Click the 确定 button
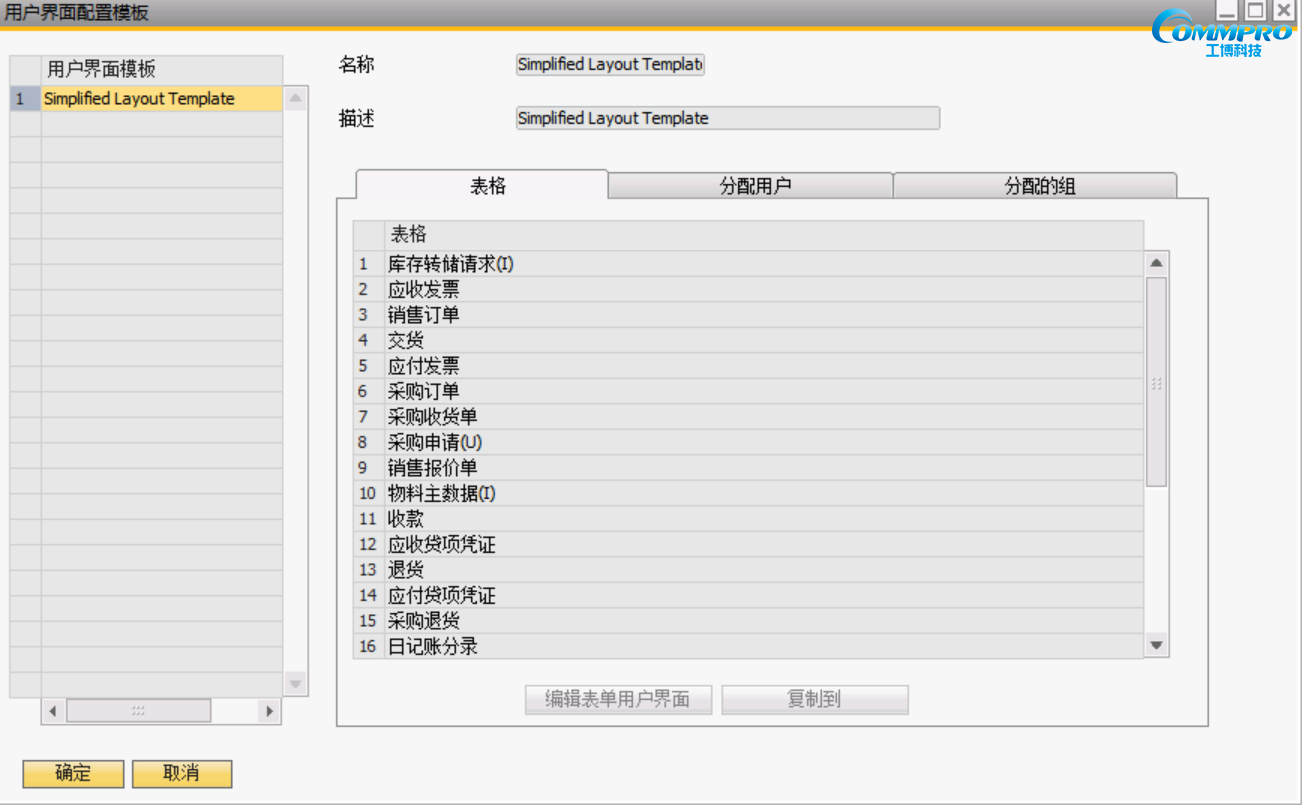The image size is (1302, 805). pos(72,773)
